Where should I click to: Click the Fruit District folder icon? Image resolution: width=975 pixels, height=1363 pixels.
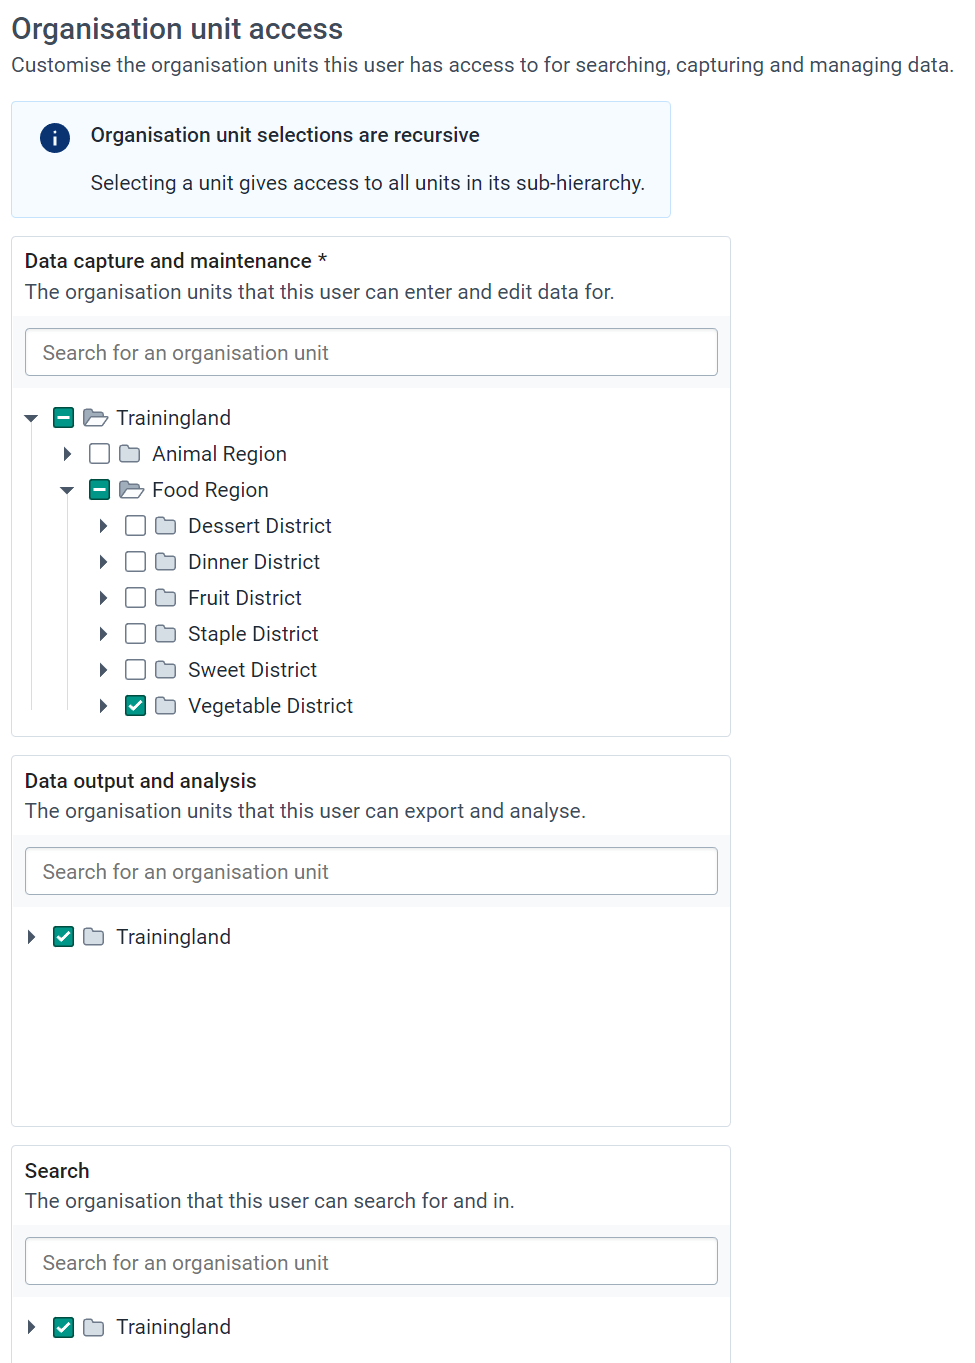click(x=166, y=598)
